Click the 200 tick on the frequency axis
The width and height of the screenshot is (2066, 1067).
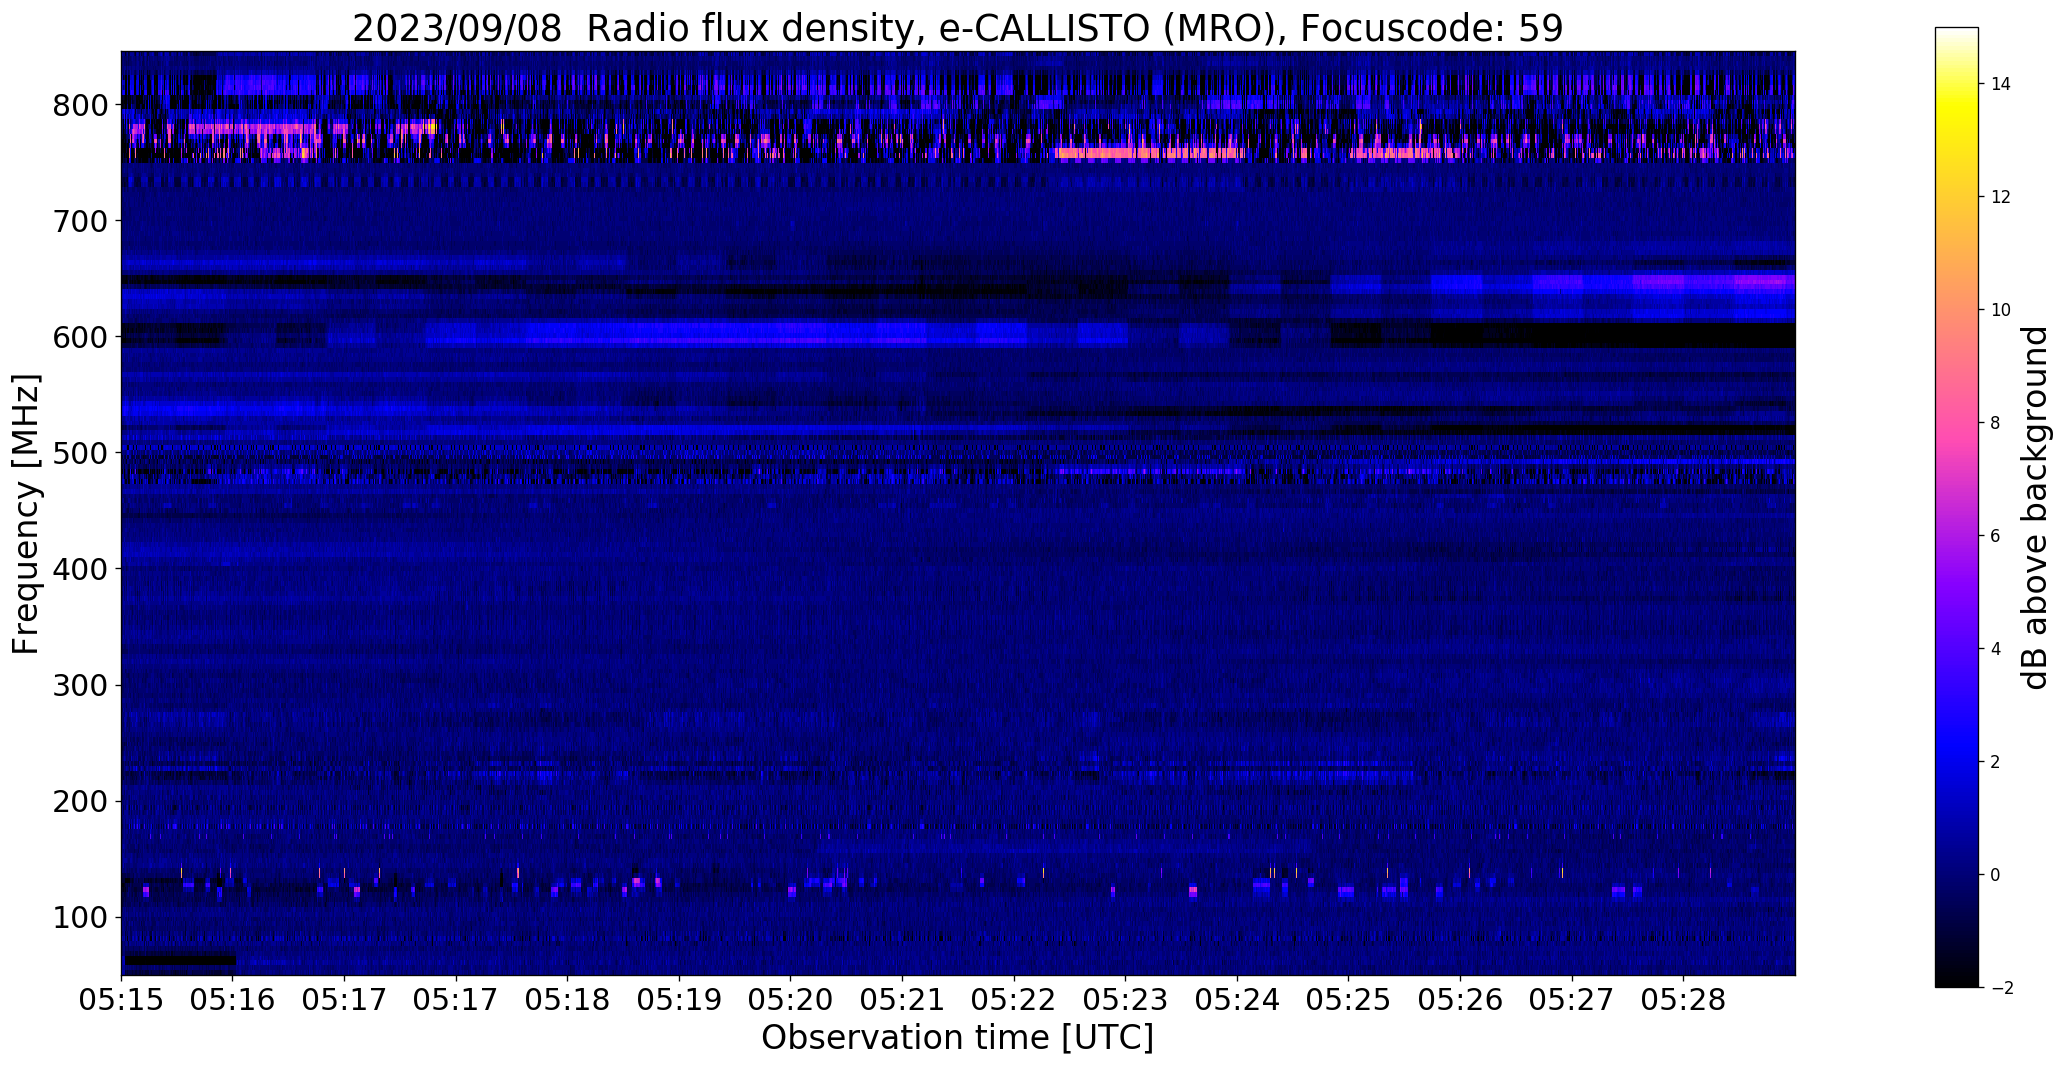tap(80, 801)
